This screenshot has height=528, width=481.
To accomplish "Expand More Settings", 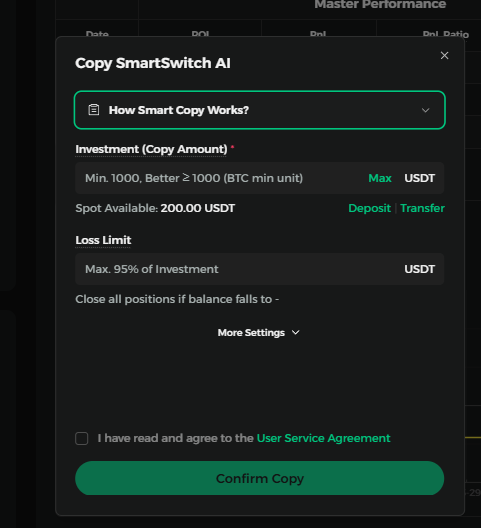I will pos(259,333).
